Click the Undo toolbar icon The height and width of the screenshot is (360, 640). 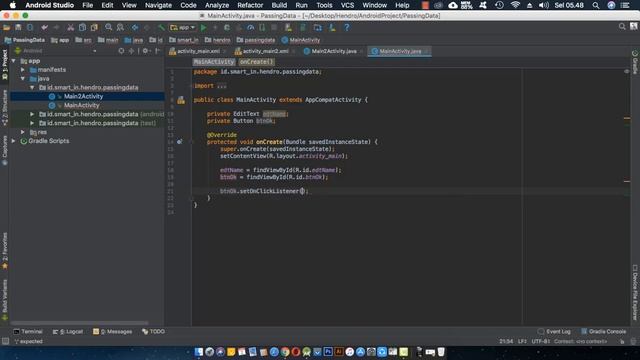44,27
